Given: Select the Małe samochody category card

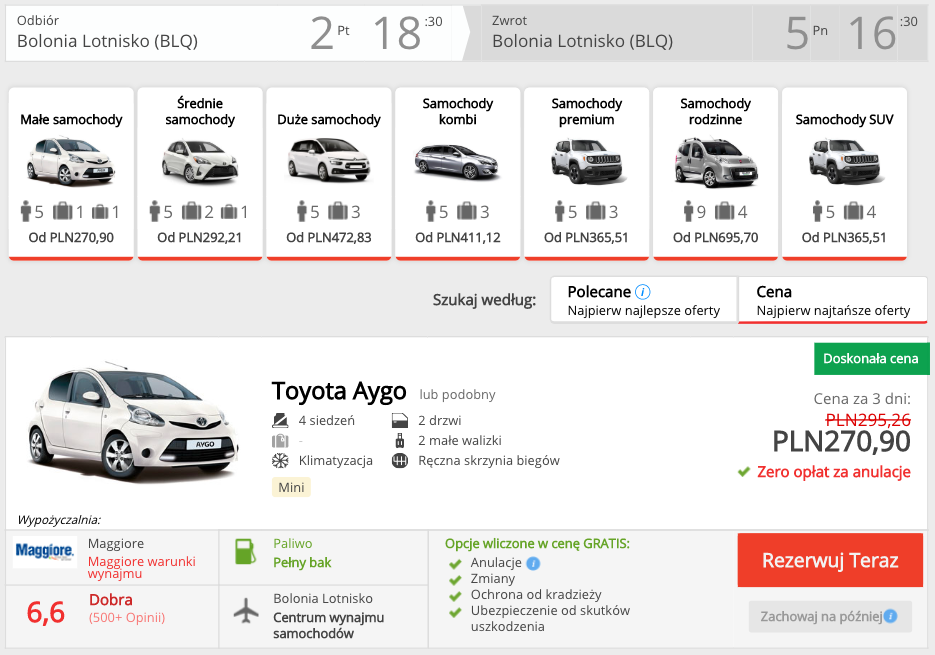Looking at the screenshot, I should [x=71, y=174].
